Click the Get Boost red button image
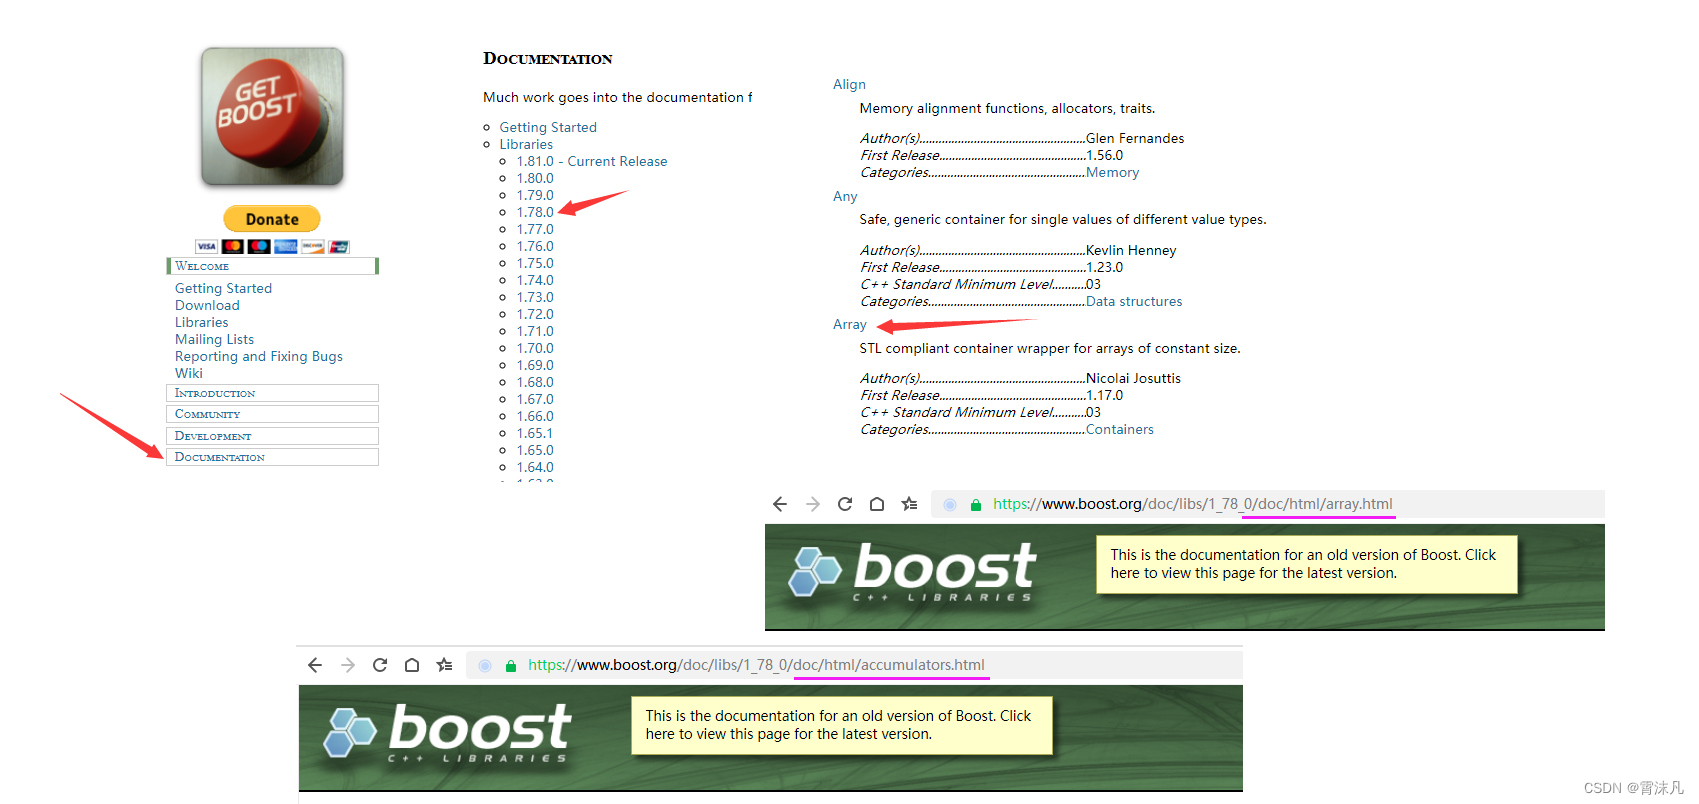The image size is (1699, 804). click(272, 117)
